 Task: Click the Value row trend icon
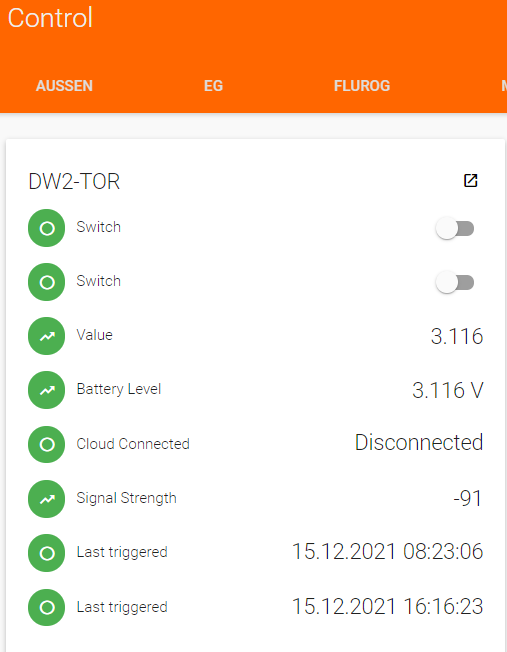47,336
